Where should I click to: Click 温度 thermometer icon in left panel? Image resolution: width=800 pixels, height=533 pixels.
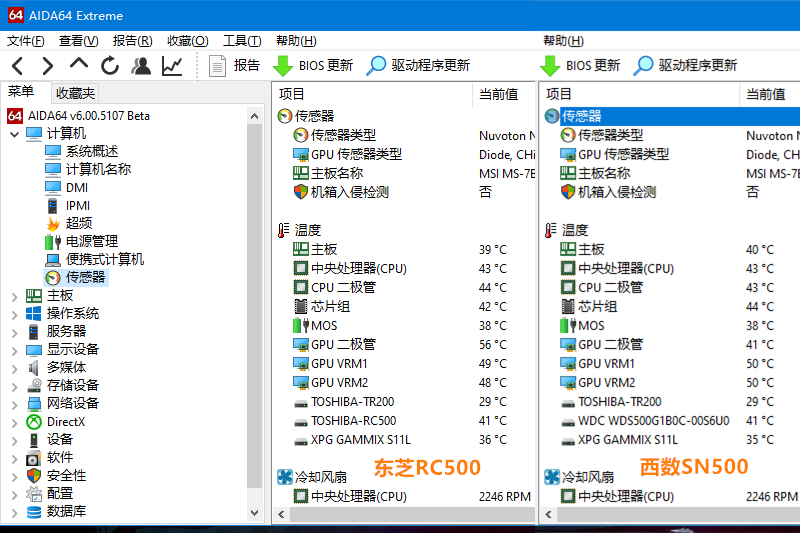pos(284,231)
